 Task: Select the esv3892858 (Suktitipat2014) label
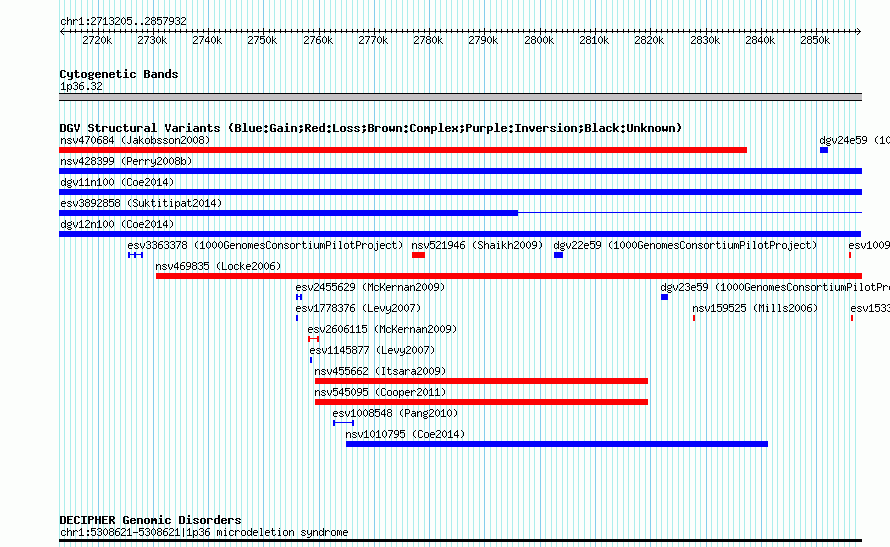click(x=141, y=203)
